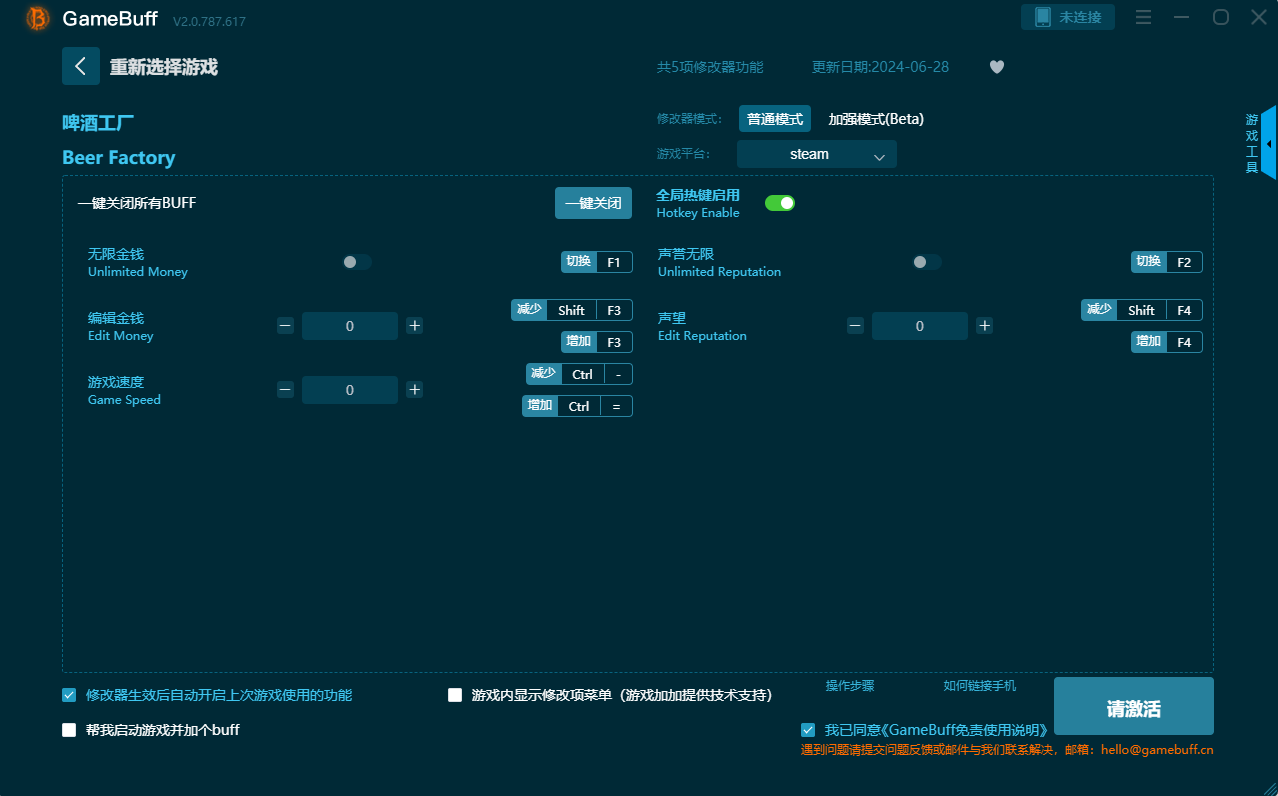Image resolution: width=1278 pixels, height=796 pixels.
Task: Decrease Game Speed with minus icon
Action: 285,390
